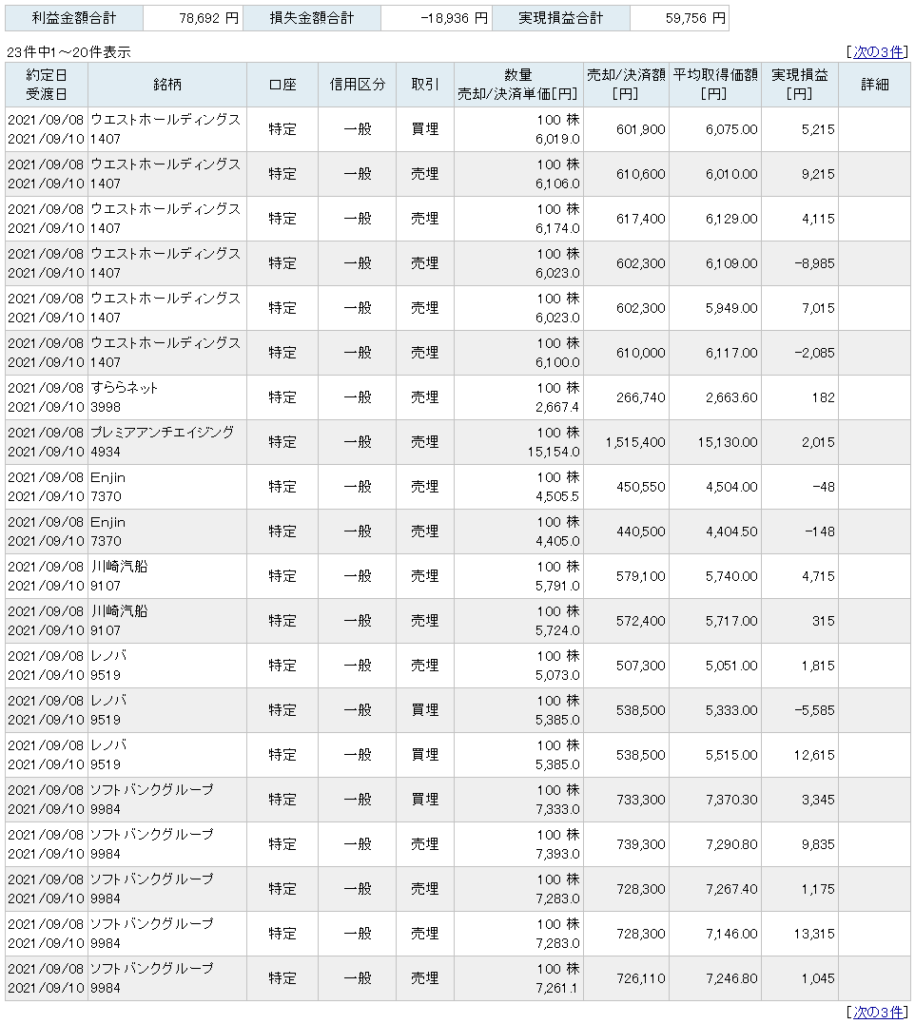The image size is (915, 1024).
Task: Click the 7,370.30 average acquisition price
Action: point(731,799)
